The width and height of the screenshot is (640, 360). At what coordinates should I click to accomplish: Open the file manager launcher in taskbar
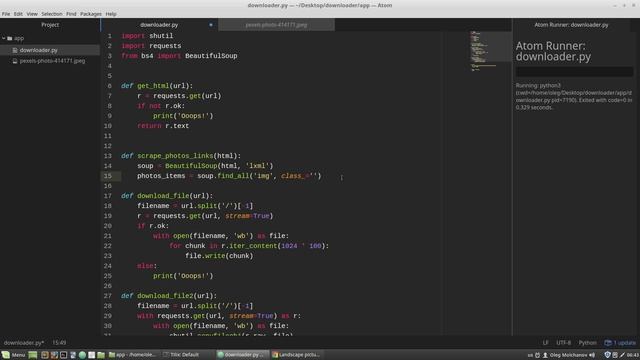pos(101,355)
